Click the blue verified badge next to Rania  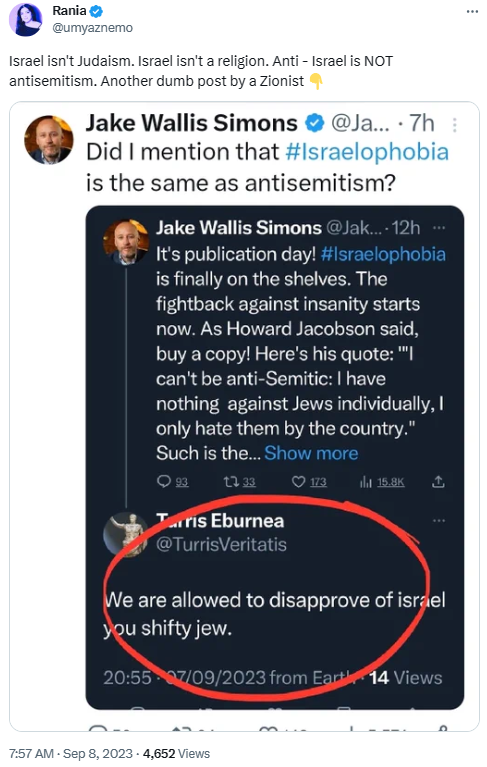coord(96,11)
